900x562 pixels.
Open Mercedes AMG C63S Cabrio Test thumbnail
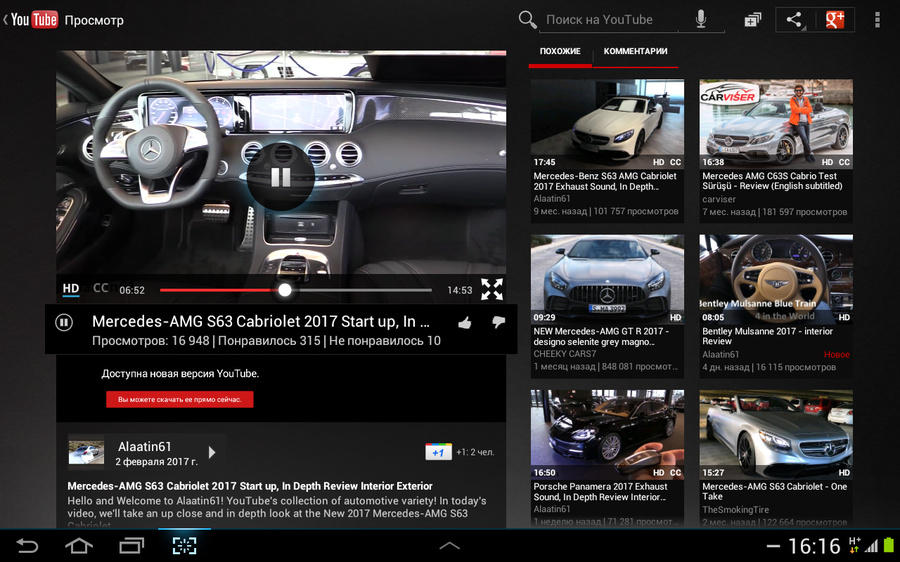tap(776, 123)
